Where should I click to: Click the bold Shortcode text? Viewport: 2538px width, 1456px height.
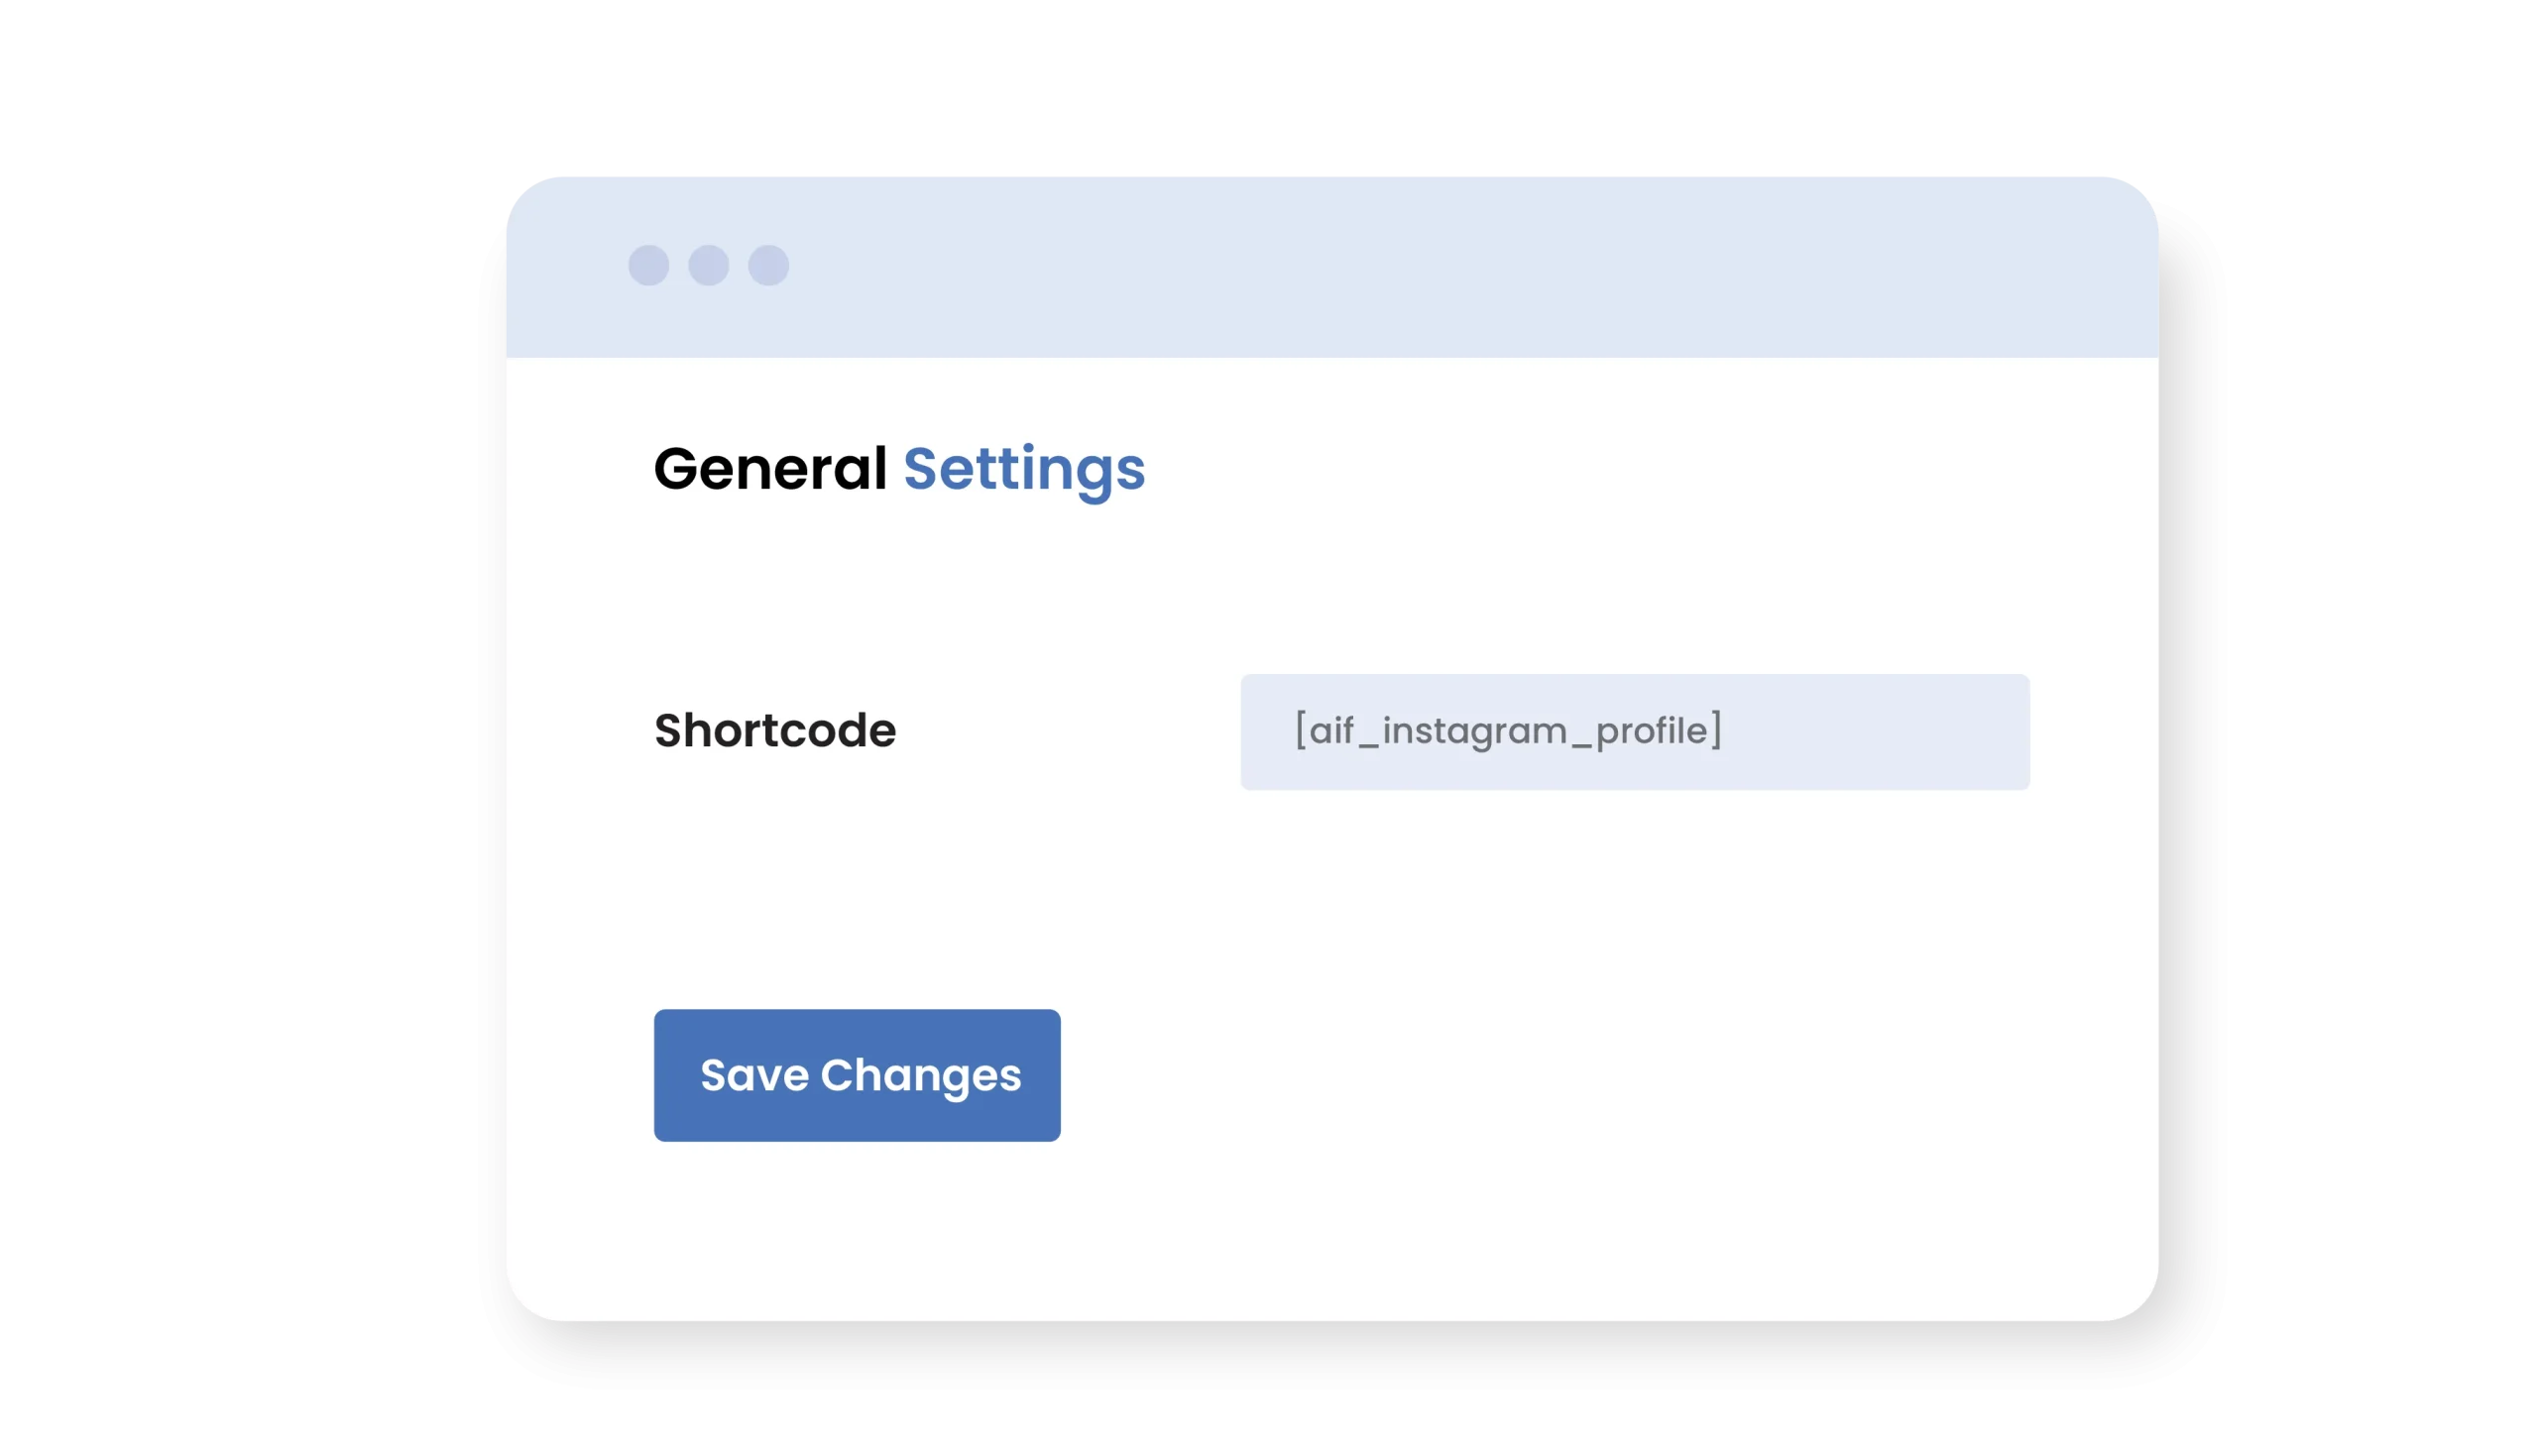tap(774, 730)
